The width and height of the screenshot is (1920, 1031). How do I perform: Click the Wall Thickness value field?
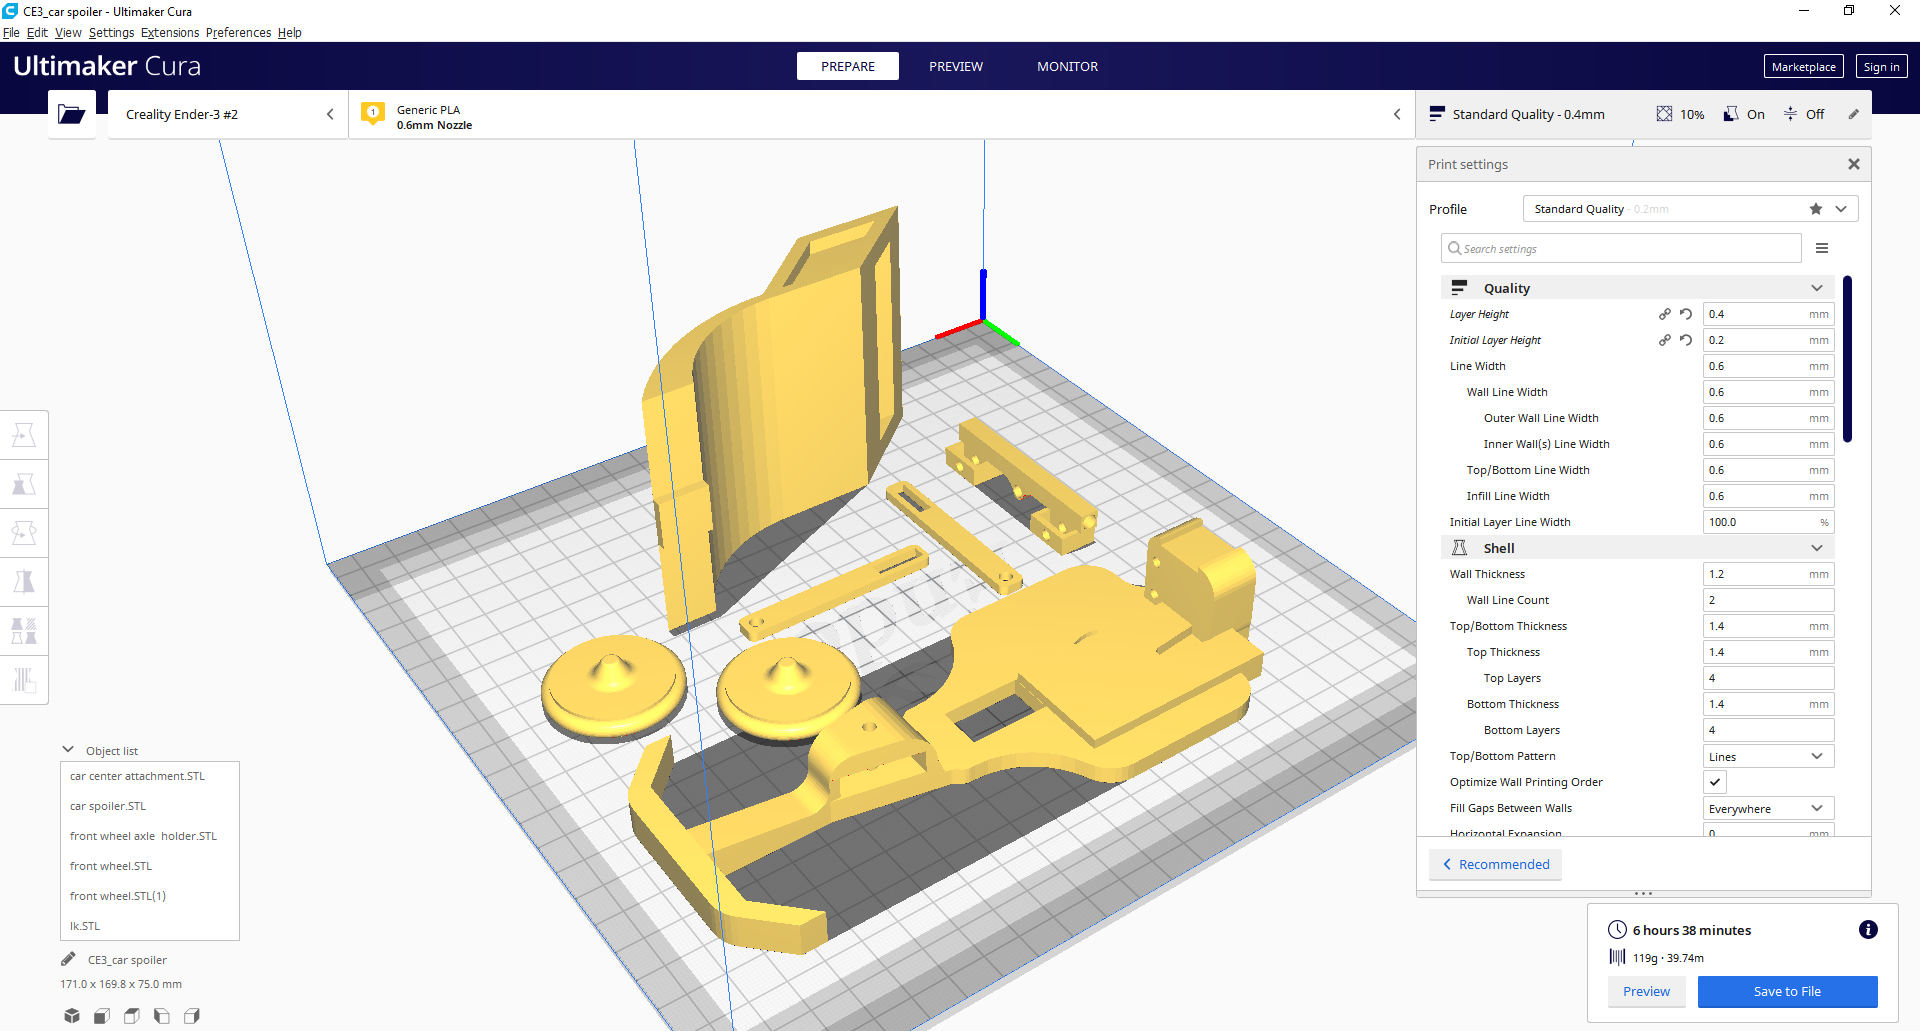pos(1769,574)
